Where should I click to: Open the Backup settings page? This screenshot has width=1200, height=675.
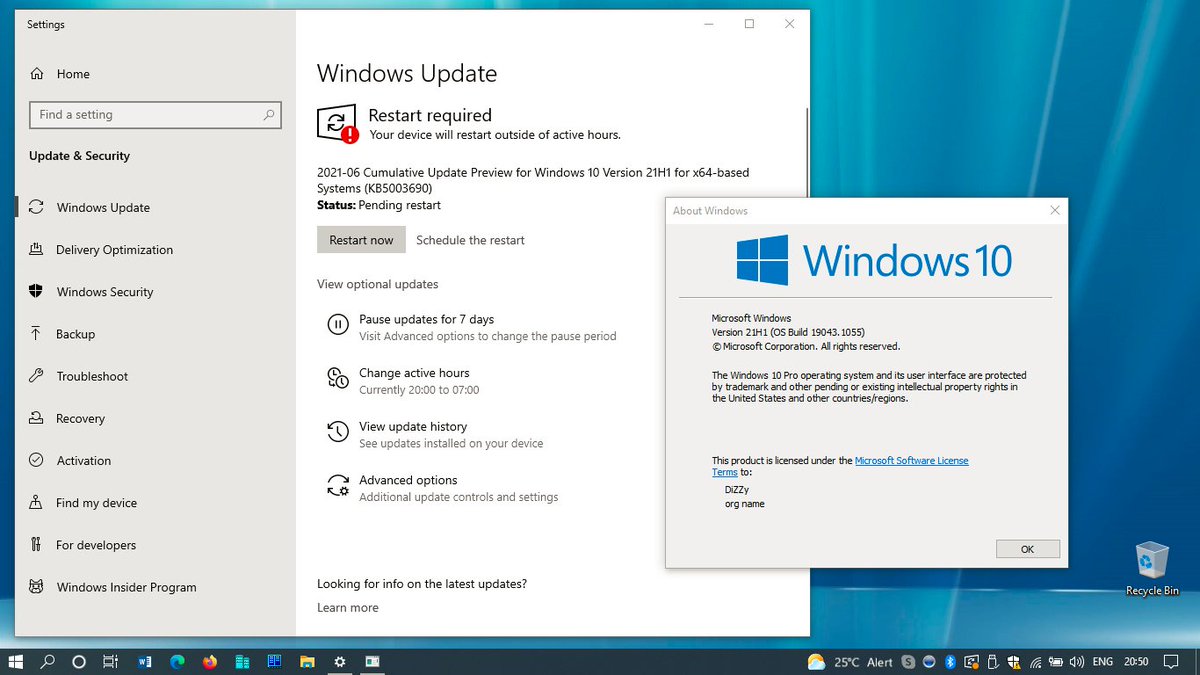(75, 334)
